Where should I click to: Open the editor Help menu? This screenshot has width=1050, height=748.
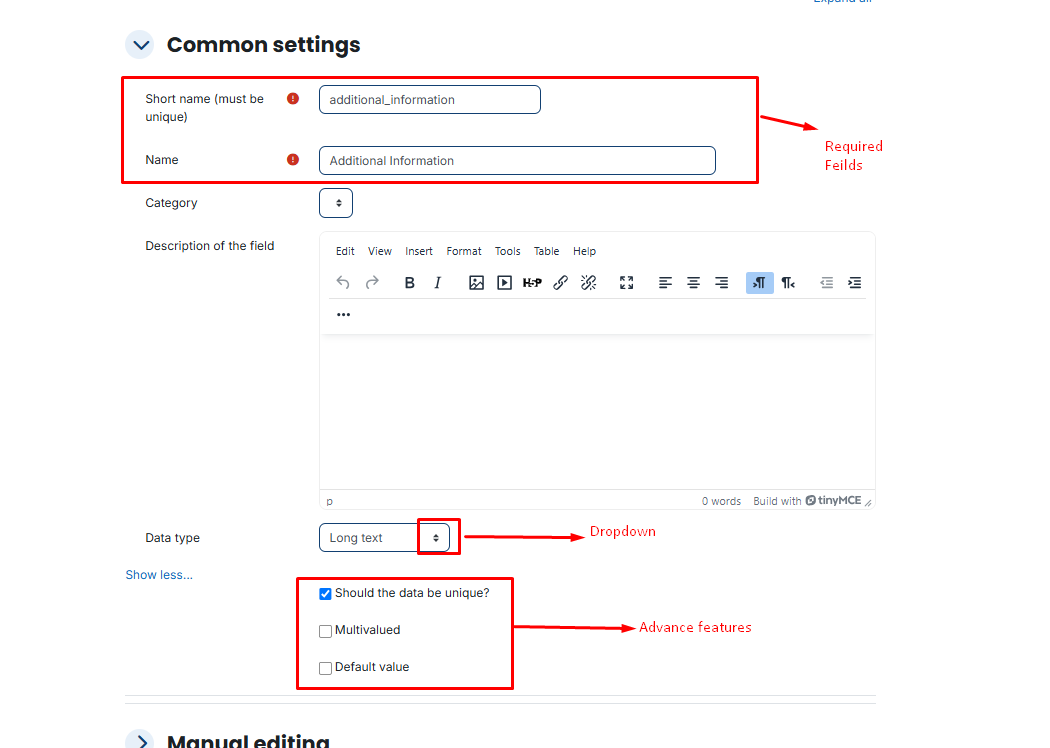tap(585, 251)
